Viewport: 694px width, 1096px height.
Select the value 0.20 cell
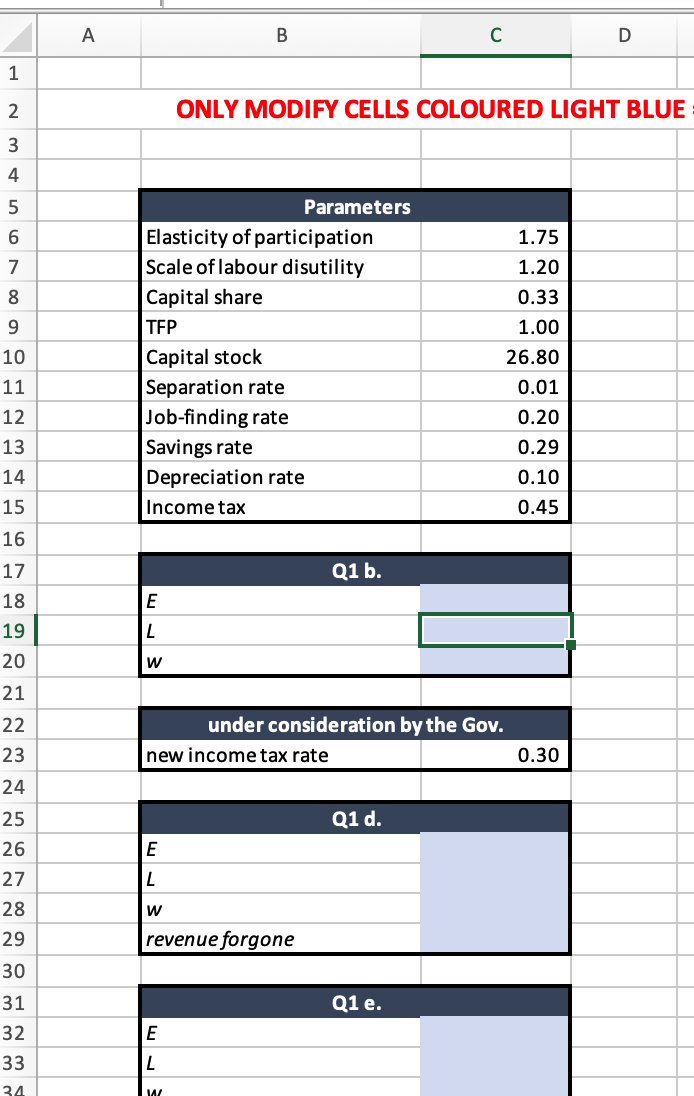(496, 417)
